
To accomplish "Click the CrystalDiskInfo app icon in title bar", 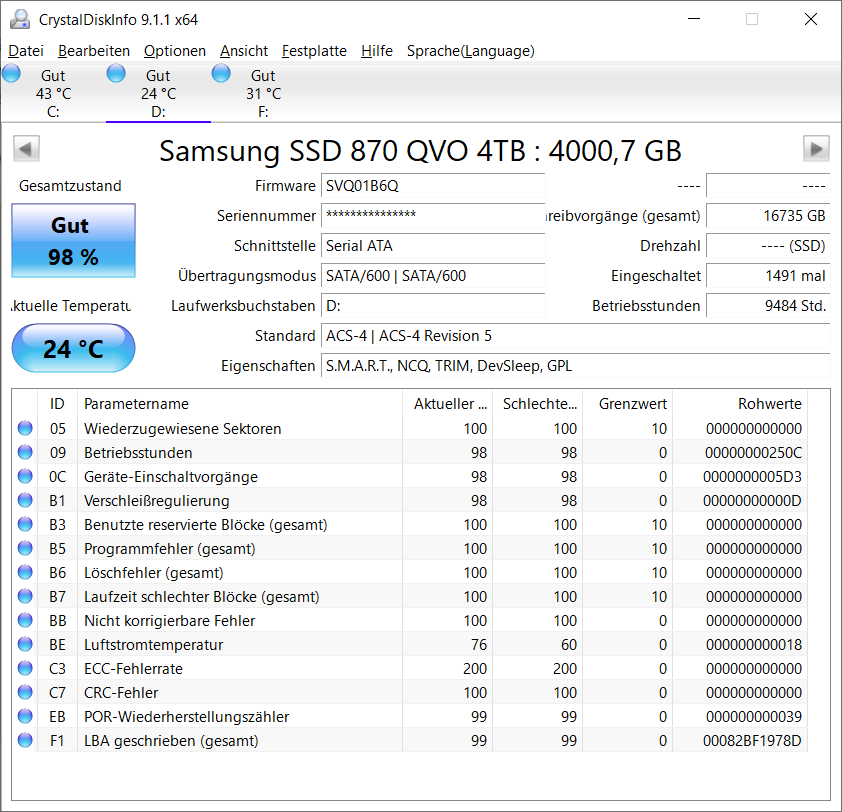I will click(20, 19).
